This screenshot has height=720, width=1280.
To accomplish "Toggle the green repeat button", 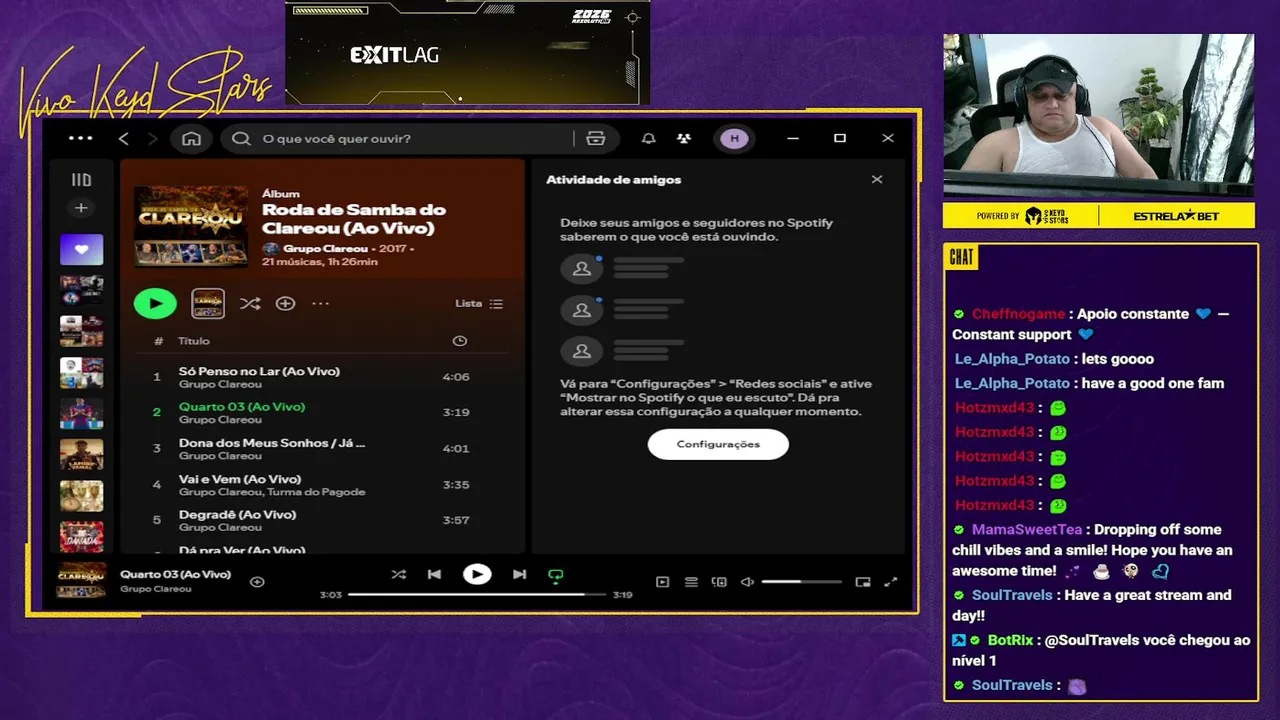I will click(555, 575).
